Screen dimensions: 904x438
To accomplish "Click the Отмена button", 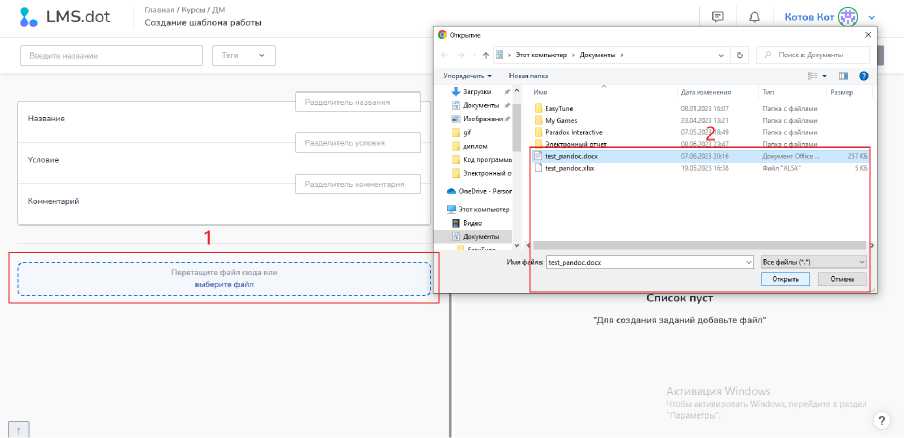I will tap(842, 280).
